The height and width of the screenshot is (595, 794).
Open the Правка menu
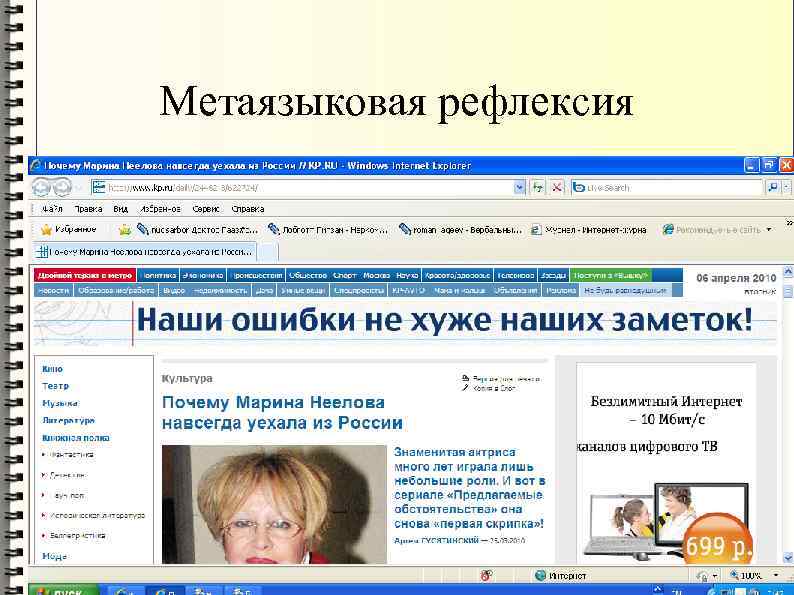click(88, 209)
